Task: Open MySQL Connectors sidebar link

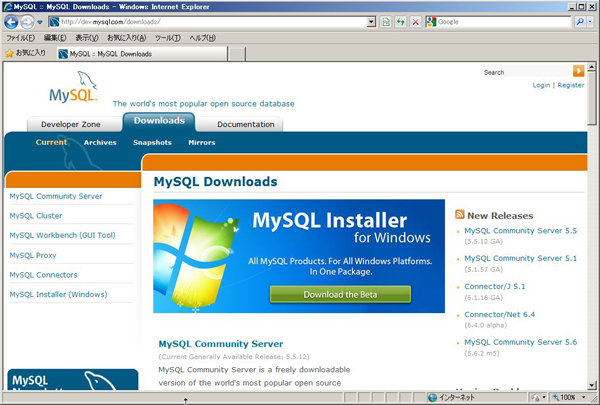Action: [43, 275]
